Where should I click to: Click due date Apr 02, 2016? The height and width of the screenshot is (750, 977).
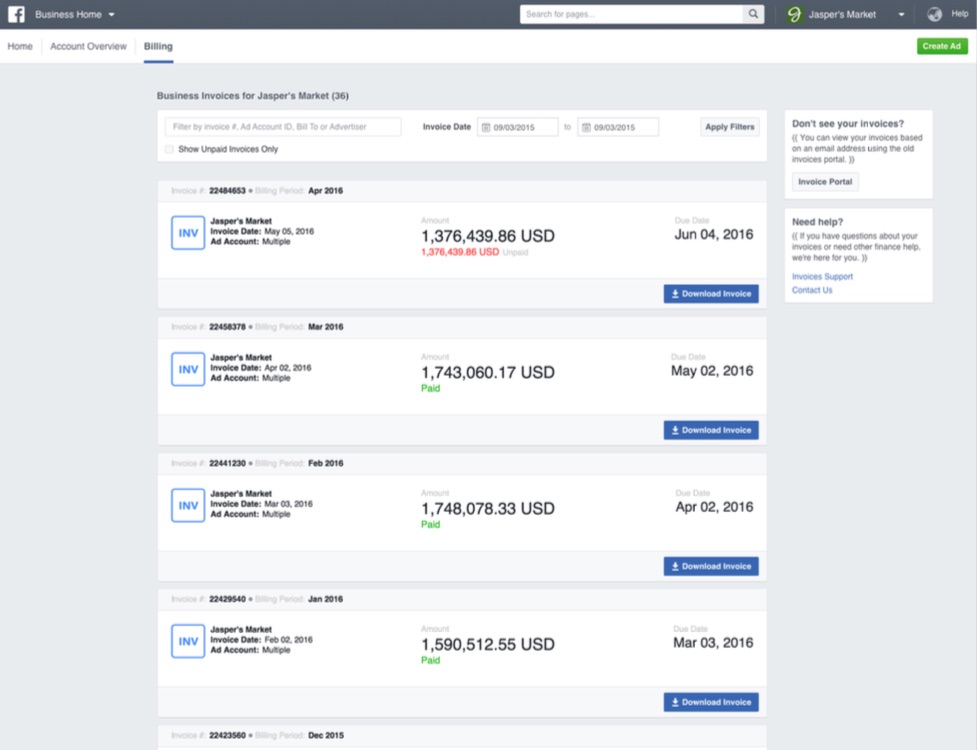tap(715, 506)
